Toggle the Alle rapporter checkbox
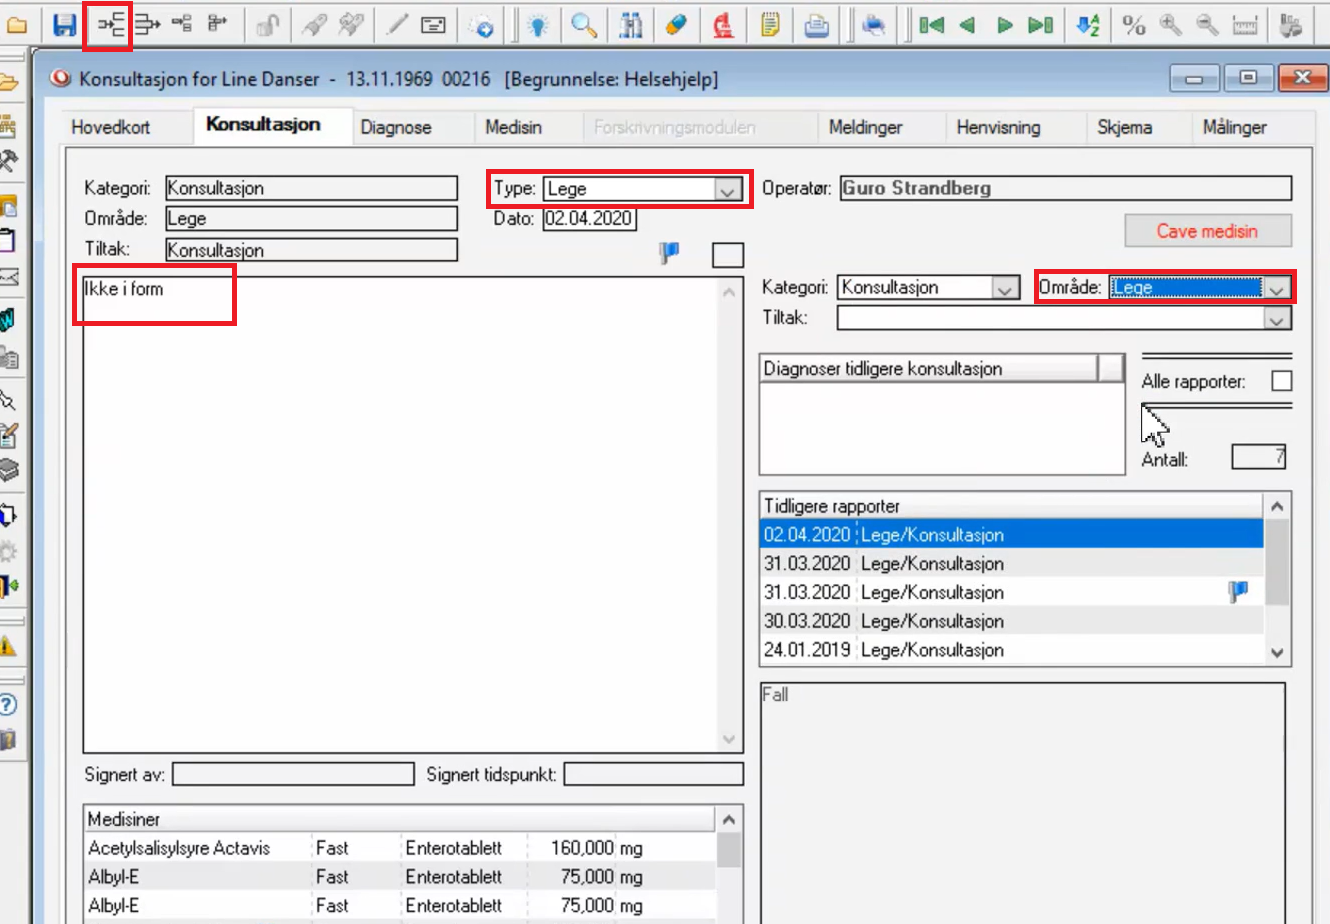Screen dimensions: 1330x924 pos(1281,381)
